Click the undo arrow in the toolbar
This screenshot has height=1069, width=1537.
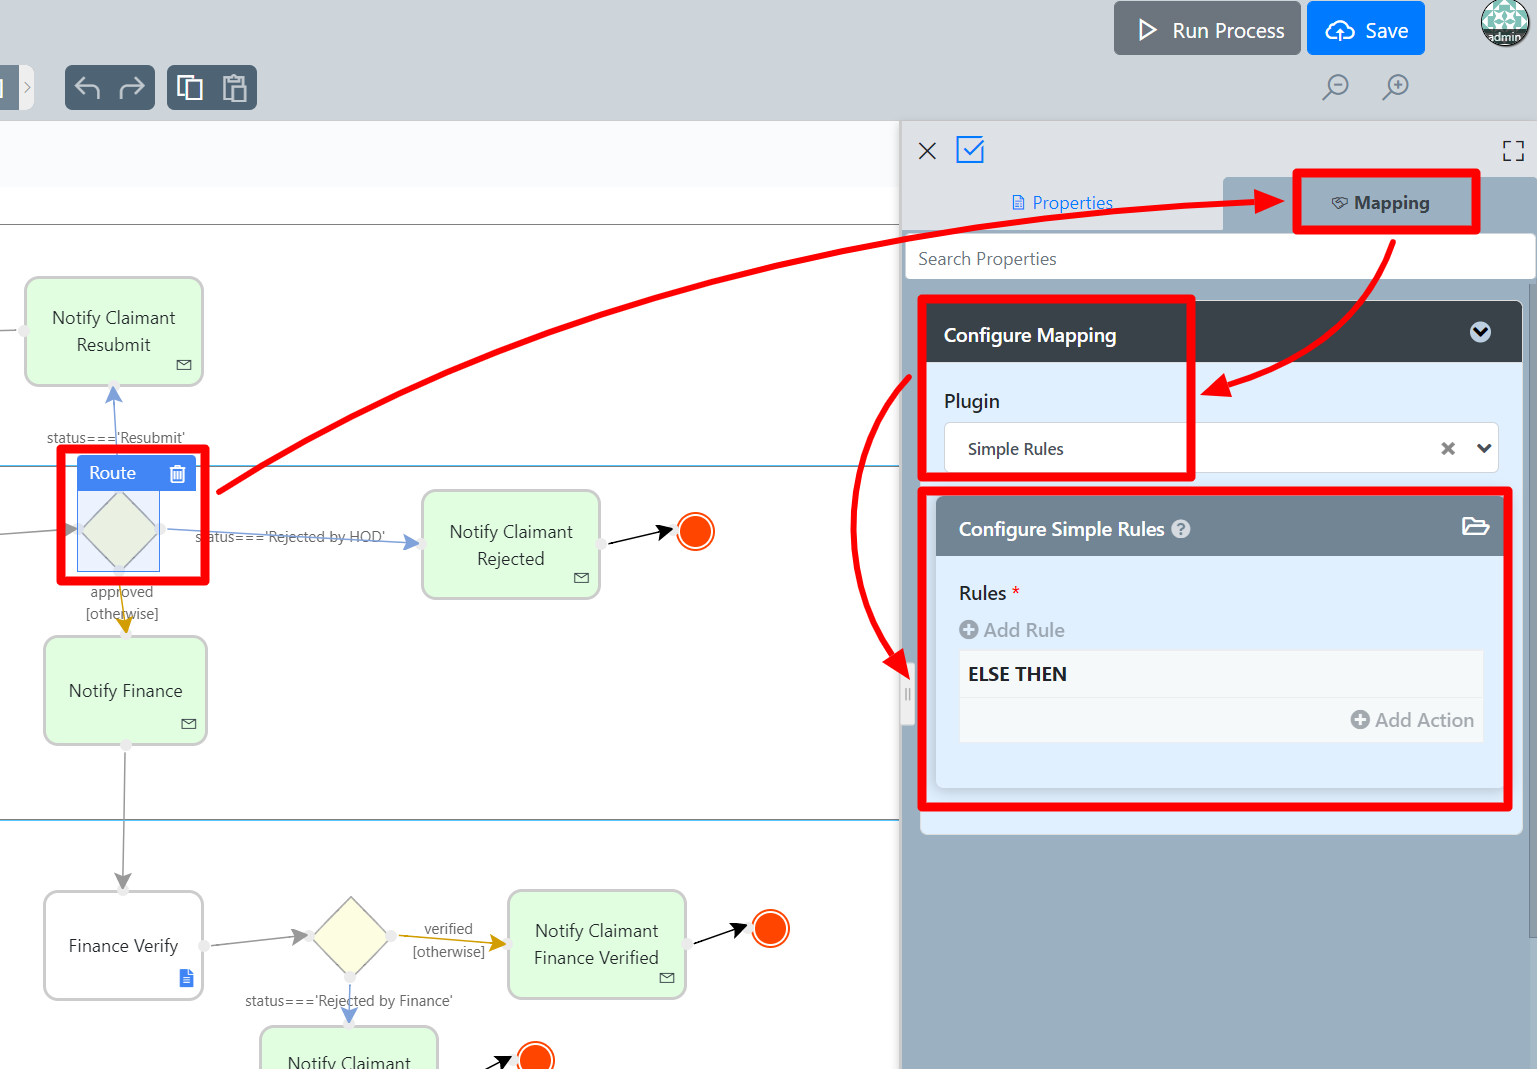(88, 88)
